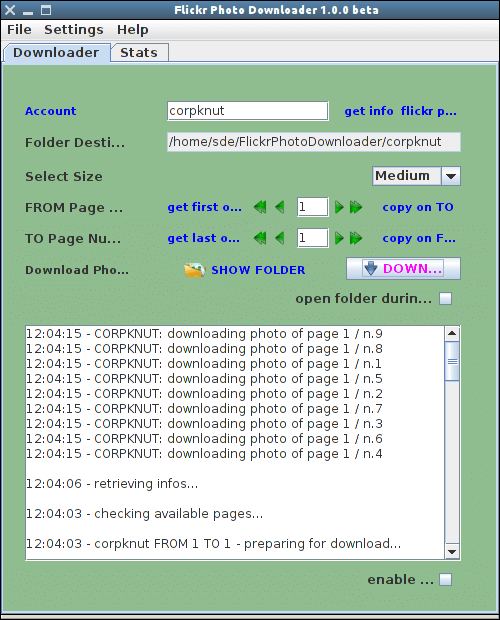500x620 pixels.
Task: Click the log scrollbar thumb
Action: pyautogui.click(x=452, y=361)
